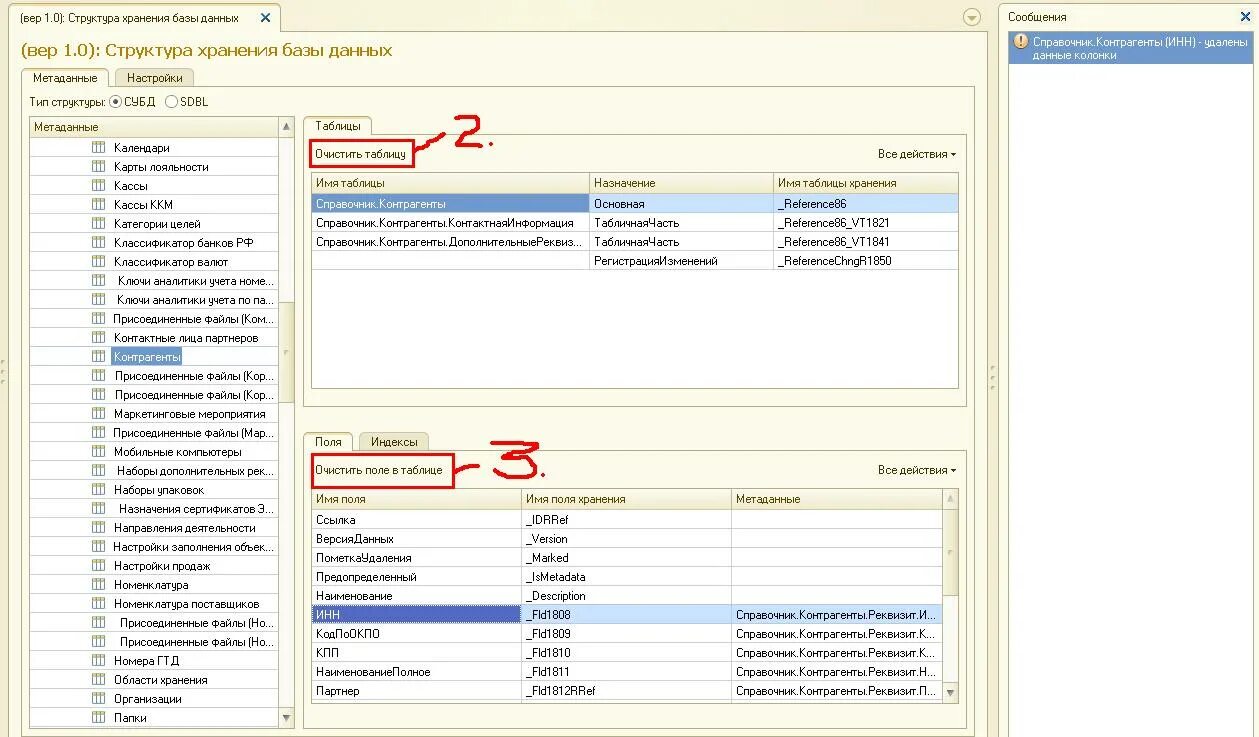Viewport: 1259px width, 737px height.
Task: Select РегистрацияИзменений table row
Action: [x=635, y=261]
